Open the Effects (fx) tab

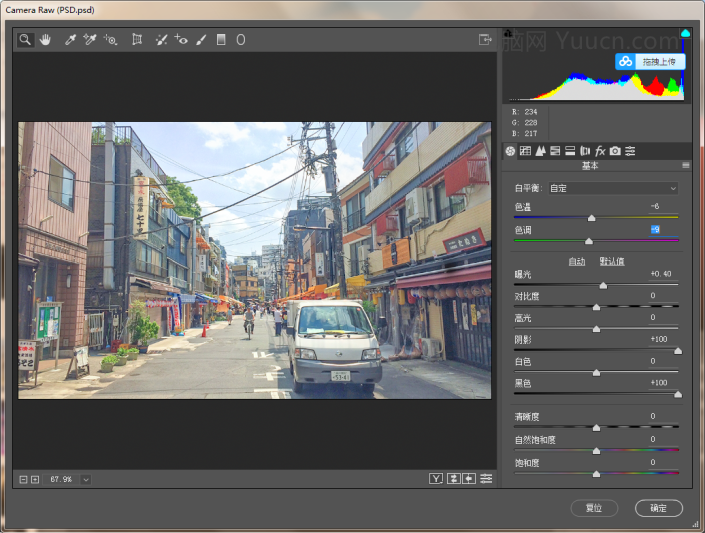pos(600,151)
